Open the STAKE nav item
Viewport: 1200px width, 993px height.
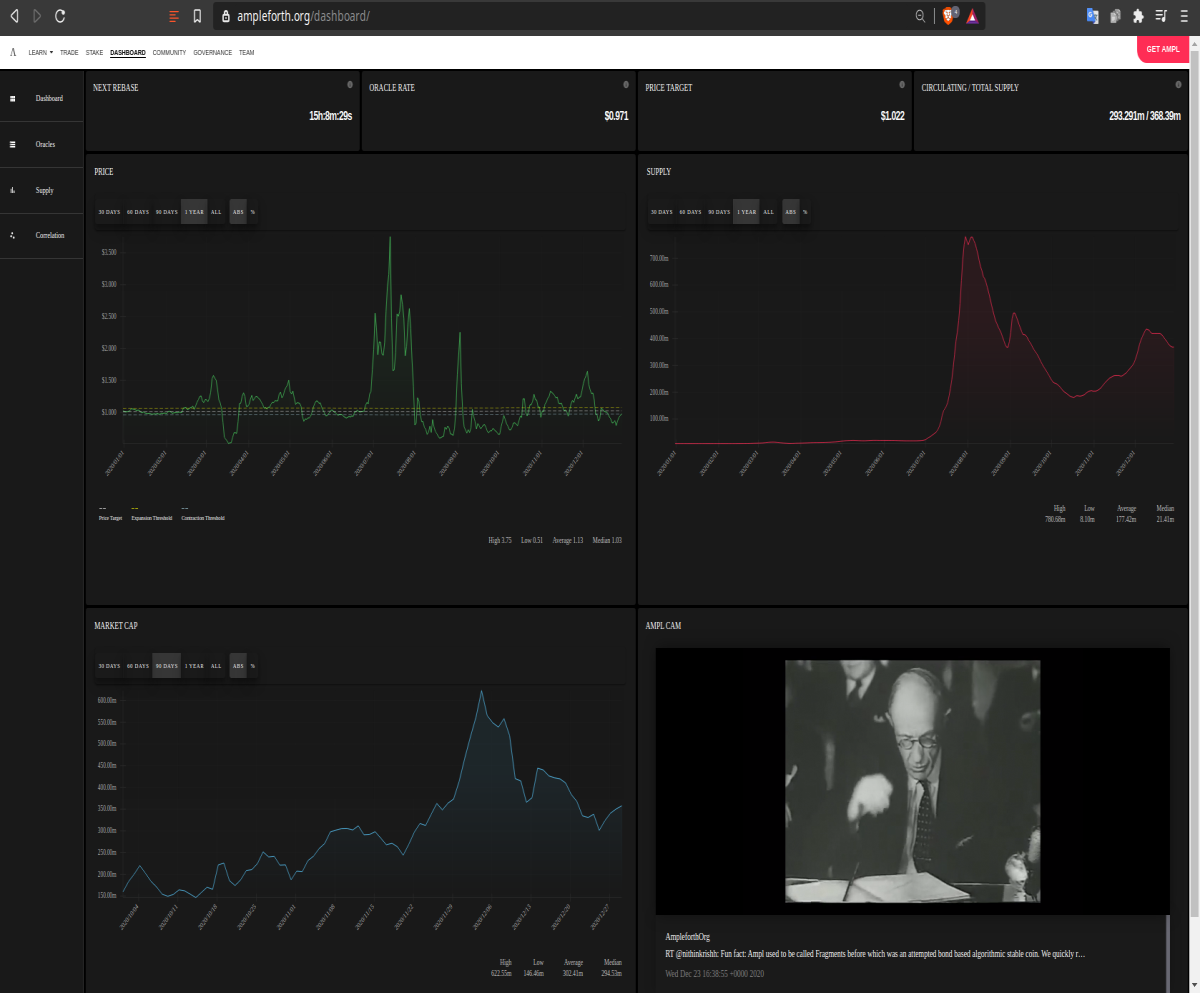click(95, 52)
